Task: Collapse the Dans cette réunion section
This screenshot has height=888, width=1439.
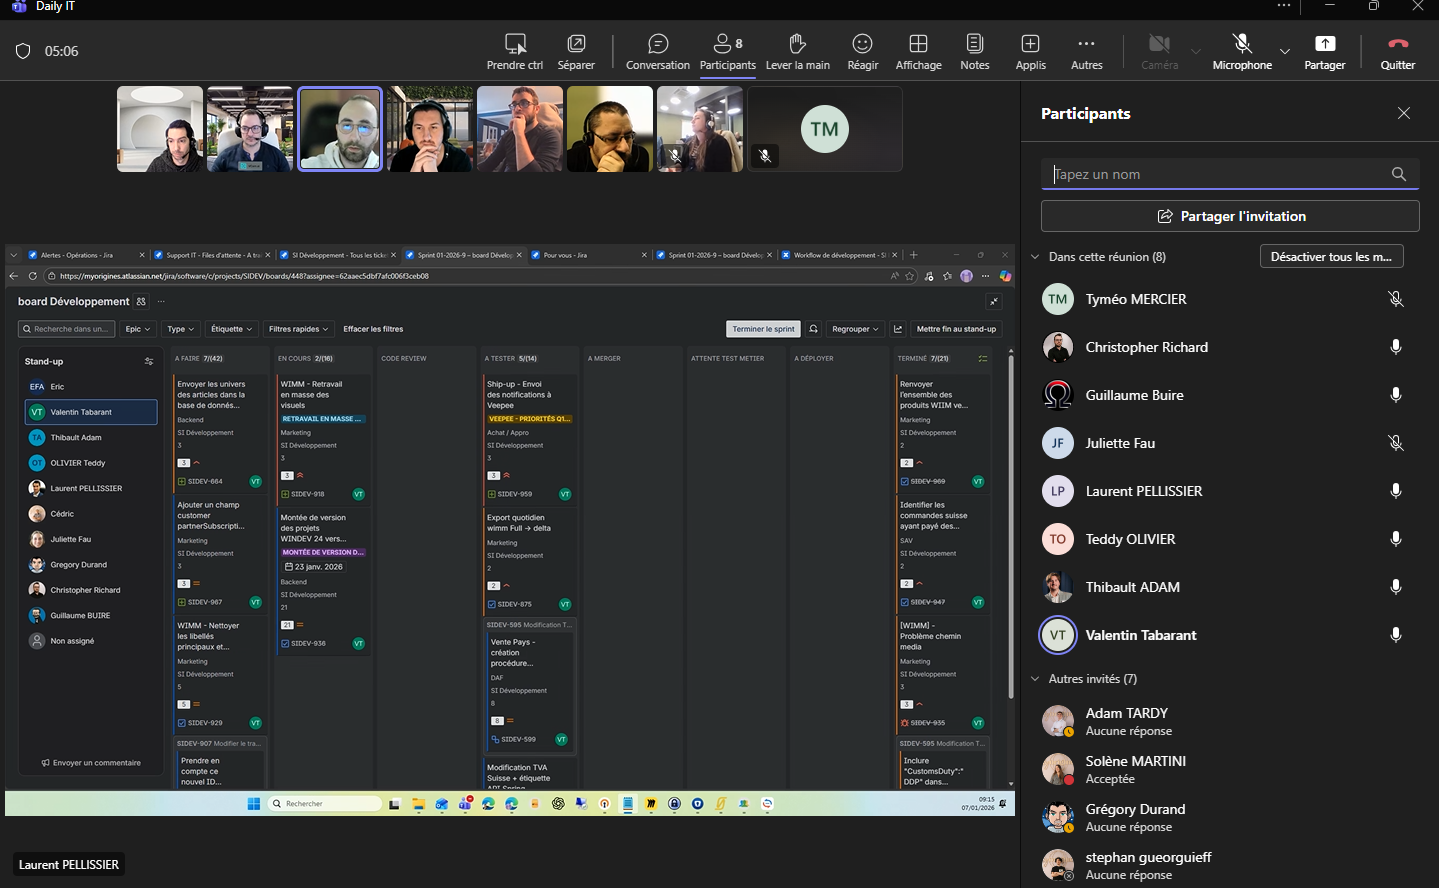Action: click(1035, 257)
